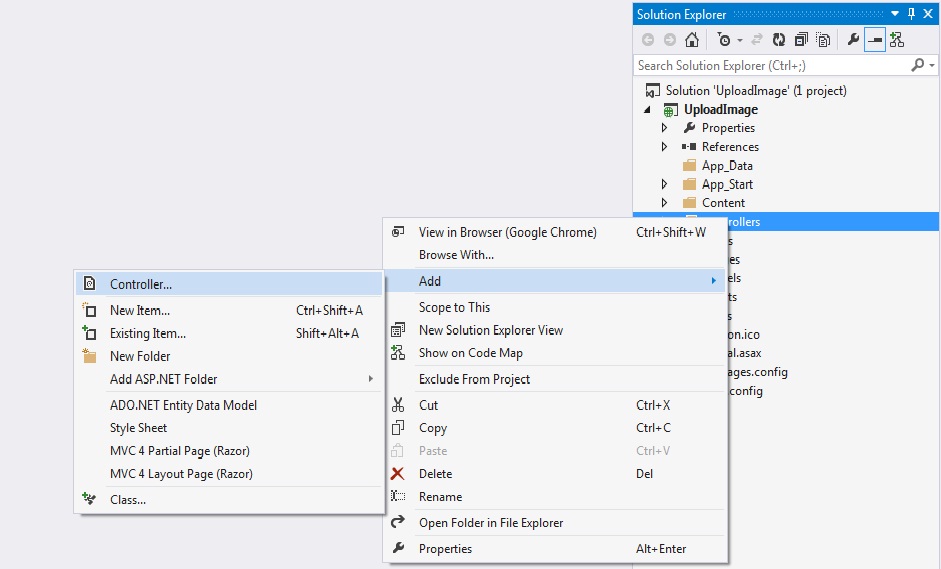Click the Forward navigation arrow in Solution Explorer

click(x=670, y=40)
